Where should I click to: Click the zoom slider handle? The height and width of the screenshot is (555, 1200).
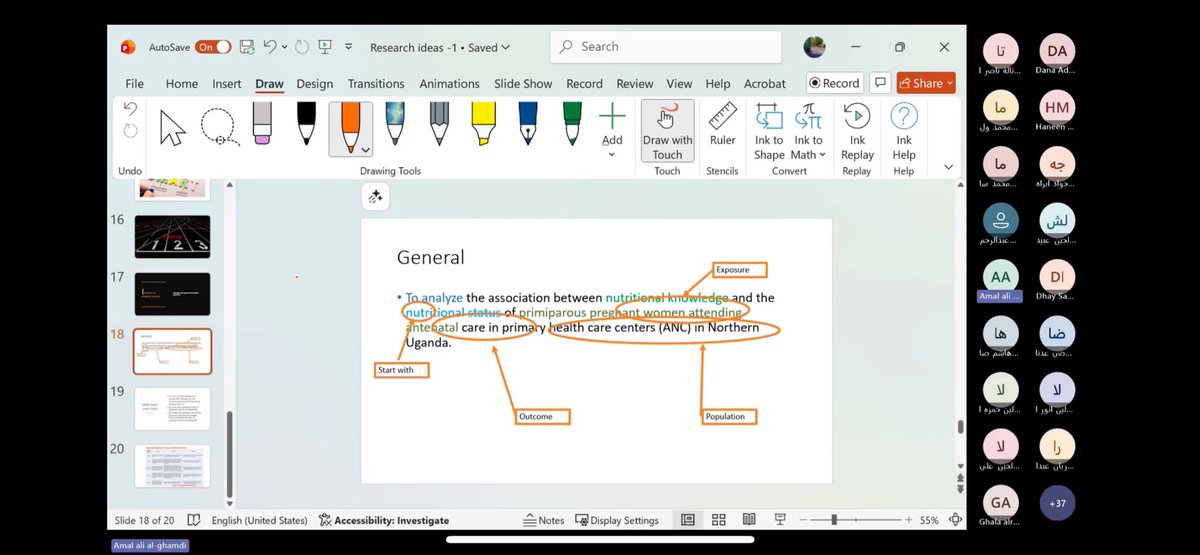pos(834,520)
